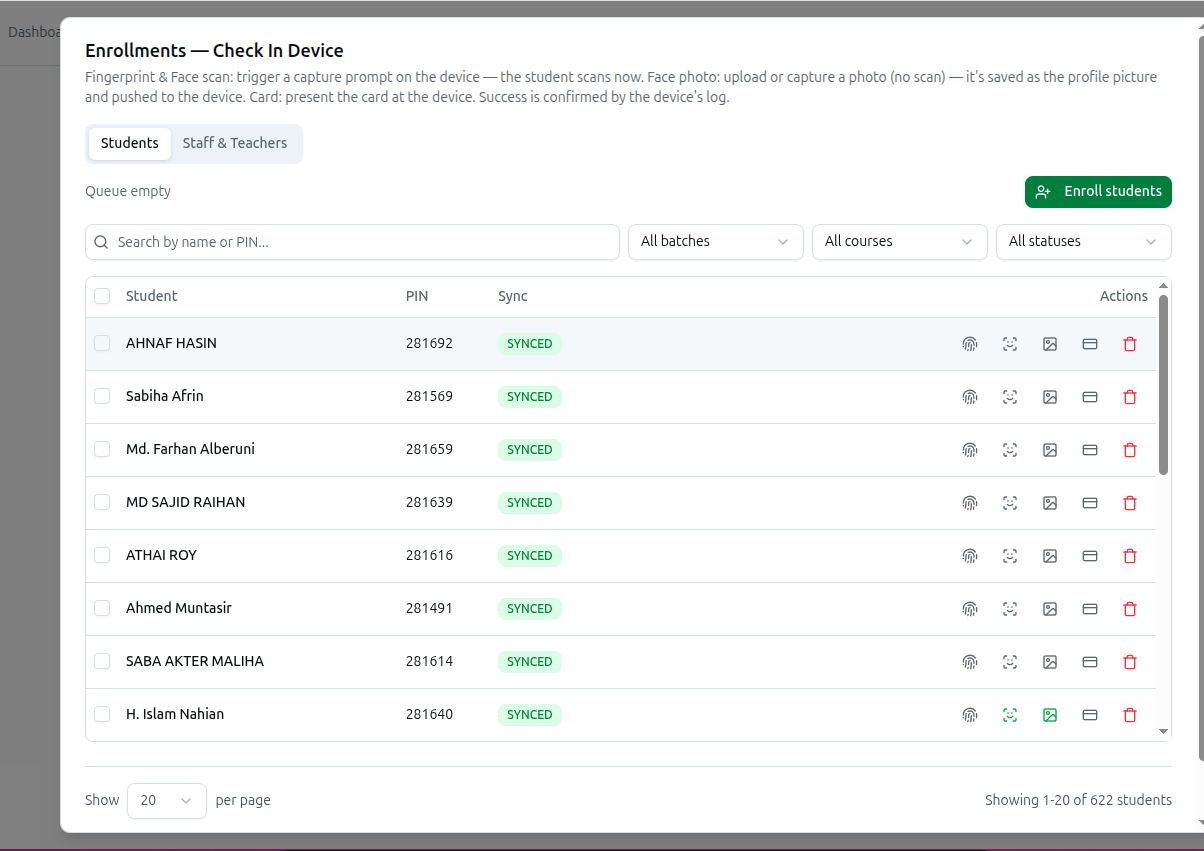The height and width of the screenshot is (851, 1204).
Task: Start face scan for ATHAI ROY
Action: click(x=1010, y=556)
